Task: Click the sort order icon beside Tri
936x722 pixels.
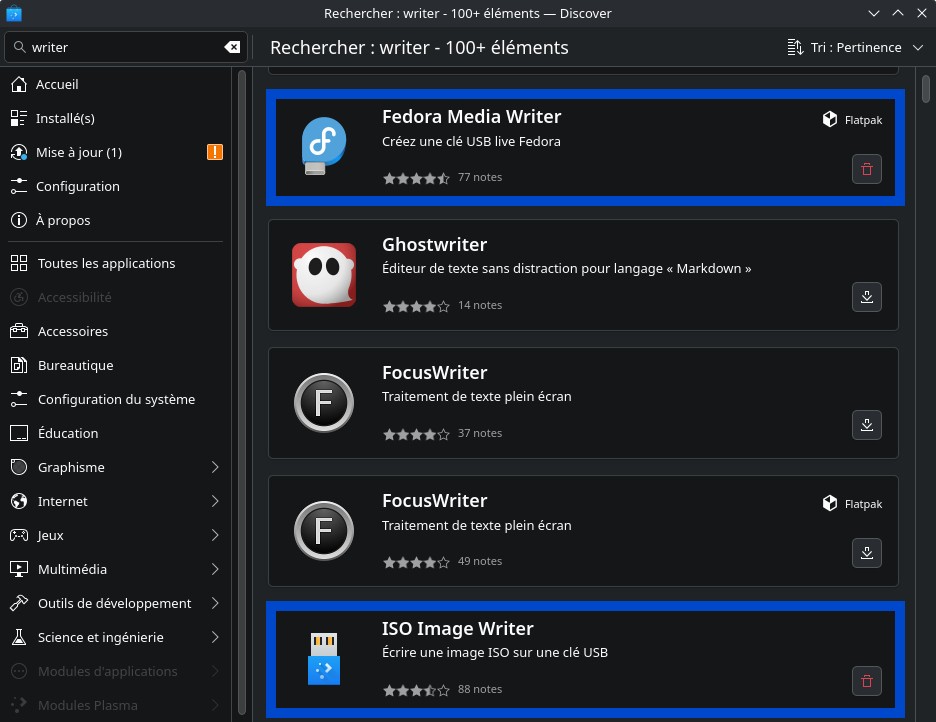Action: [795, 47]
